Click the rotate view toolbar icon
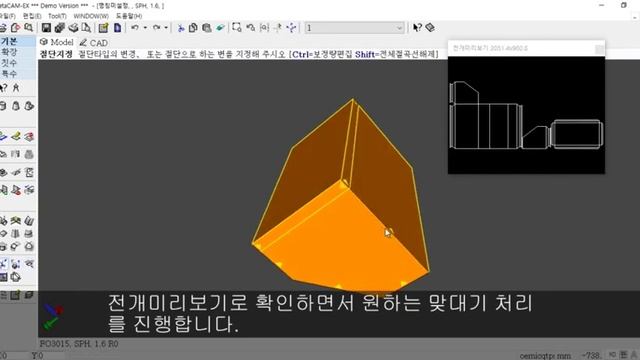640x360 pixels. (x=251, y=28)
